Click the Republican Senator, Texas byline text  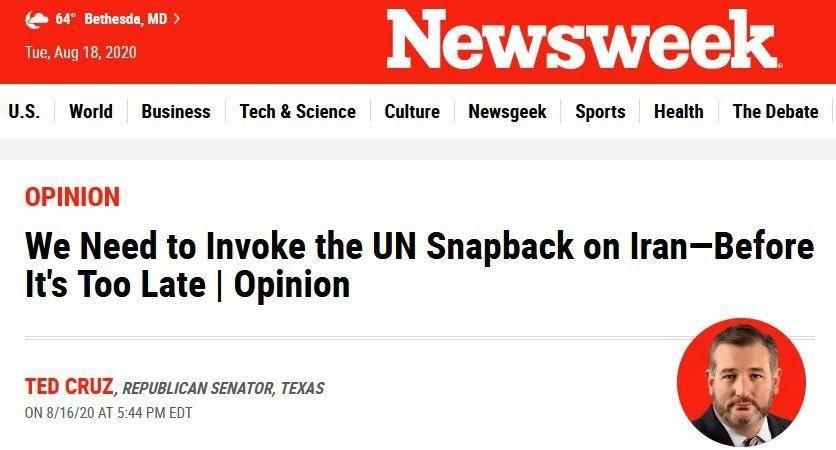point(223,389)
